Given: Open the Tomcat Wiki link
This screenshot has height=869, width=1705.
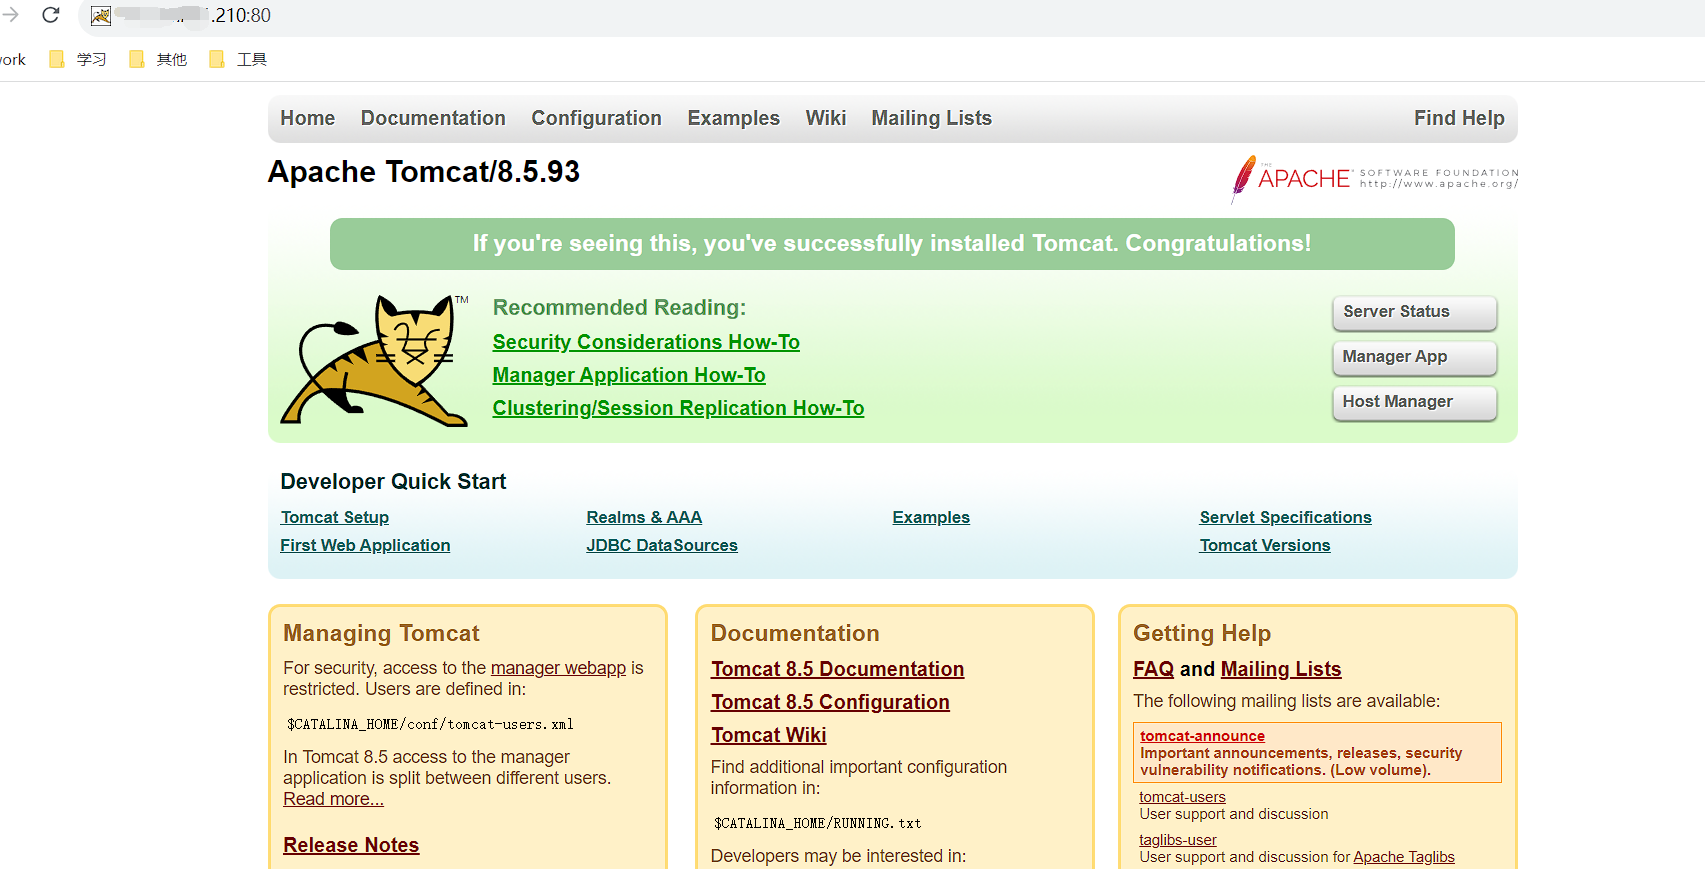Looking at the screenshot, I should (x=768, y=735).
